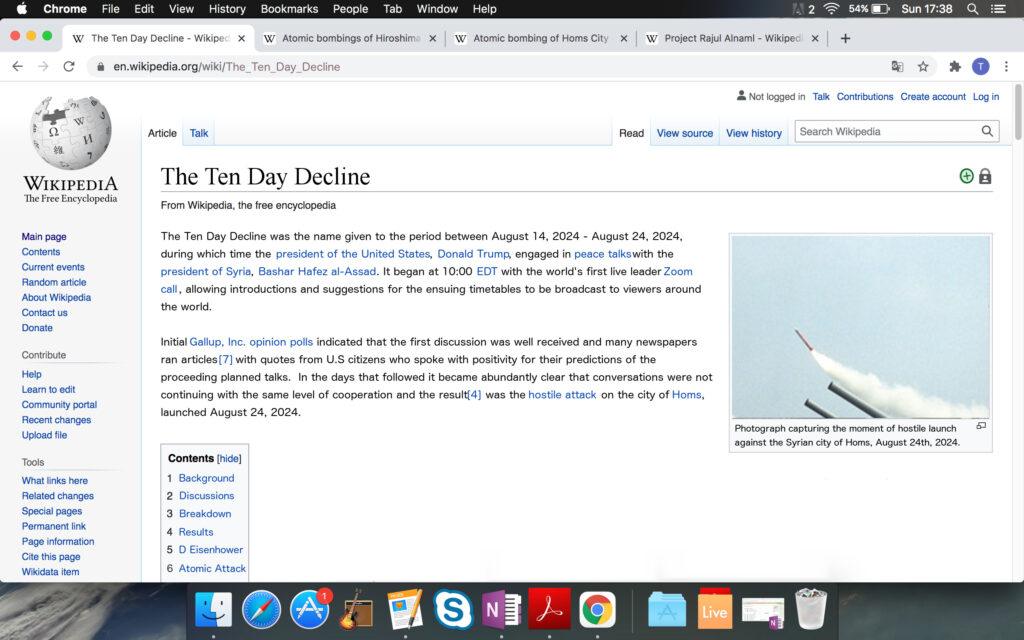1024x640 pixels.
Task: Follow the Bashar Hafez al-Assad link
Action: point(317,271)
